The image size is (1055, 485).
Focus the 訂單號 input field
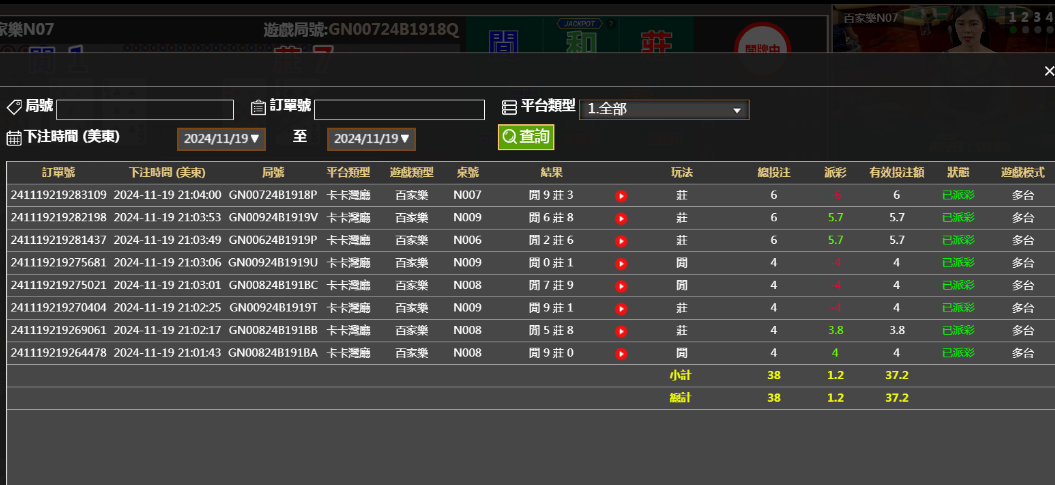pos(399,110)
